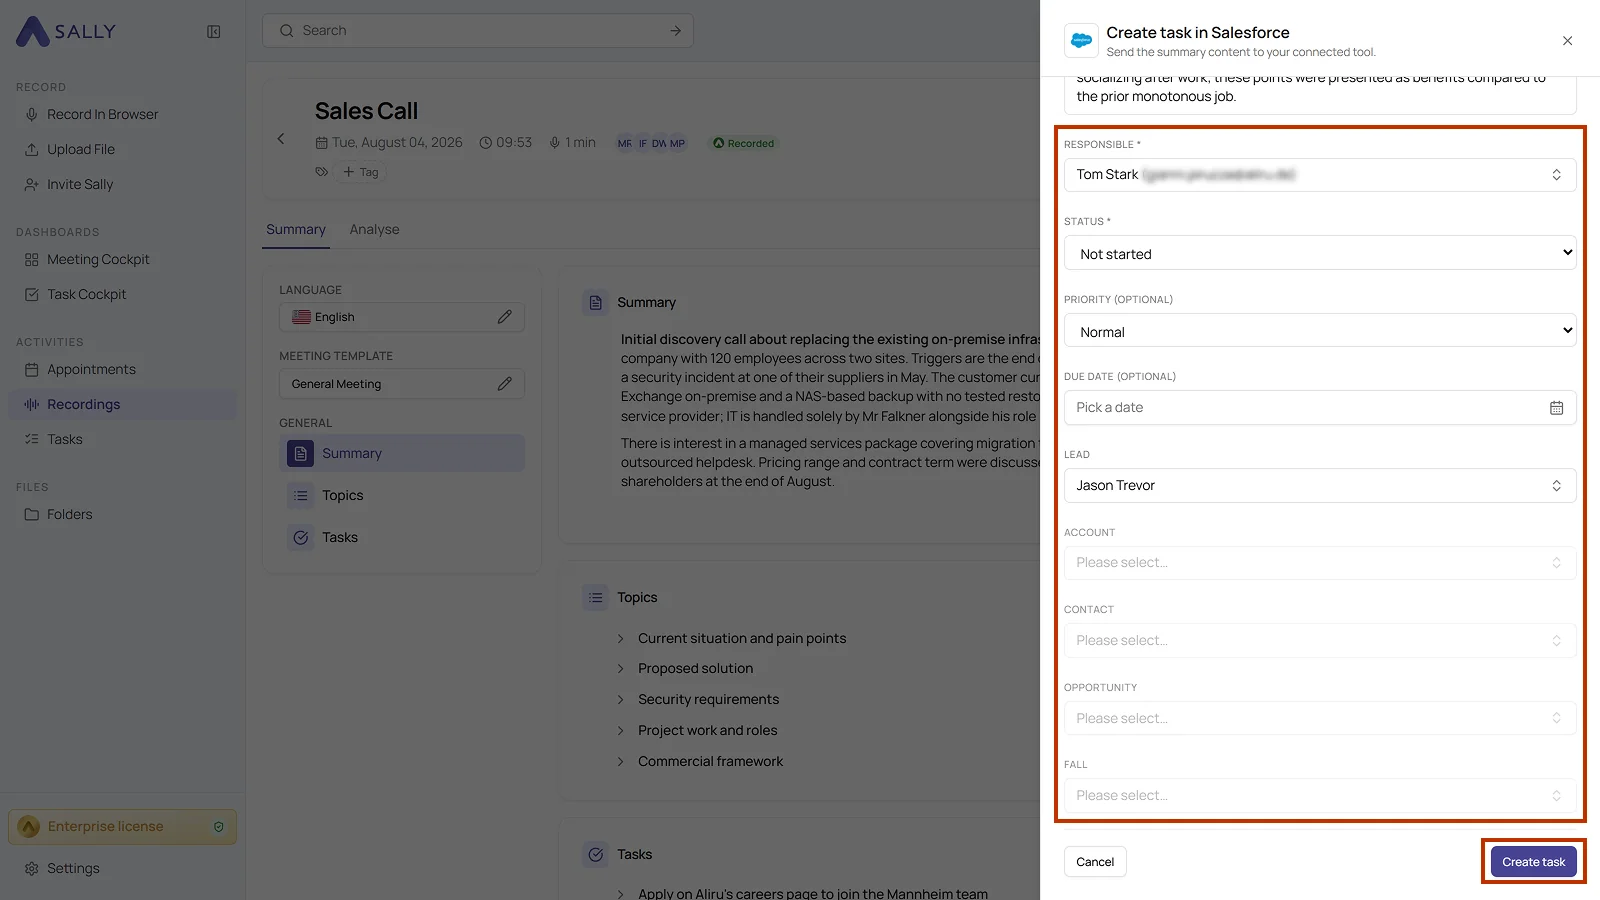1600x900 pixels.
Task: Expand Project work and roles topic
Action: click(x=621, y=731)
